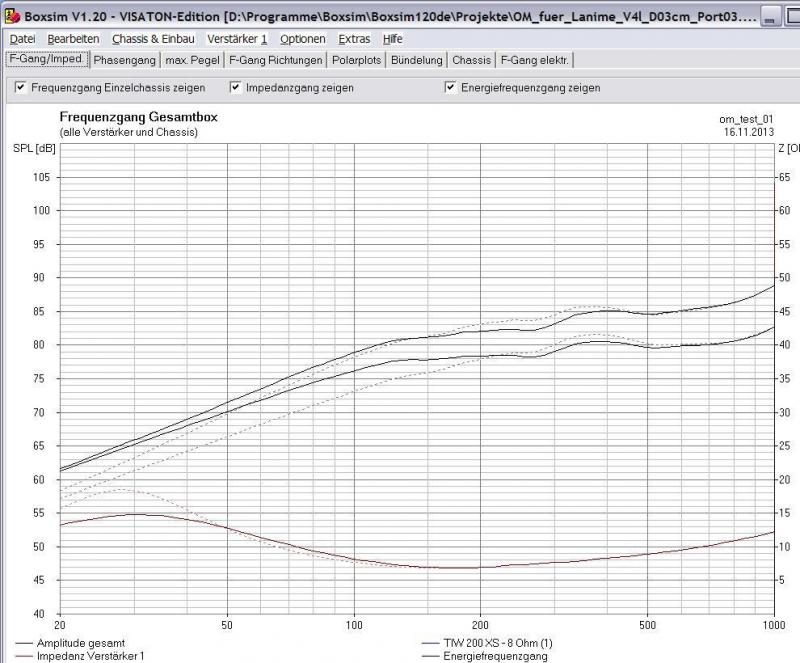Screen dimensions: 800x663
Task: Open the Extras menu
Action: [354, 39]
